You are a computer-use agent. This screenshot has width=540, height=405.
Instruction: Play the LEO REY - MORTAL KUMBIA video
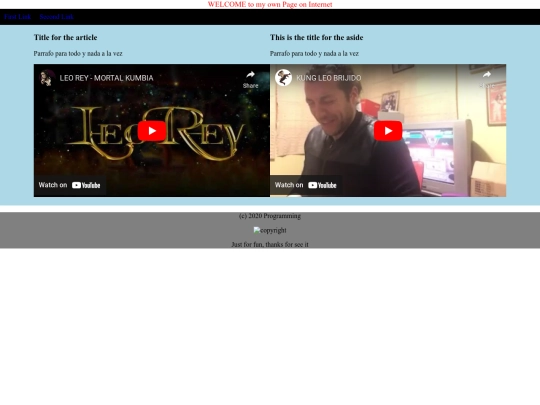[152, 131]
